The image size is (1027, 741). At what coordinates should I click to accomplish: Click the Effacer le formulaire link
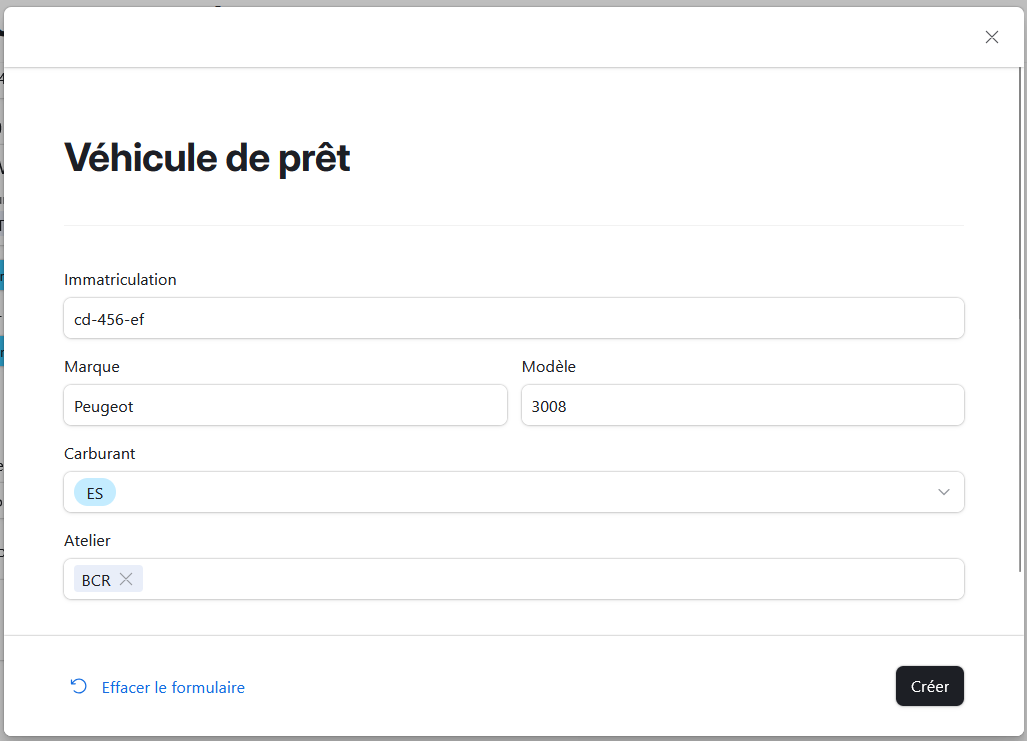[x=173, y=687]
